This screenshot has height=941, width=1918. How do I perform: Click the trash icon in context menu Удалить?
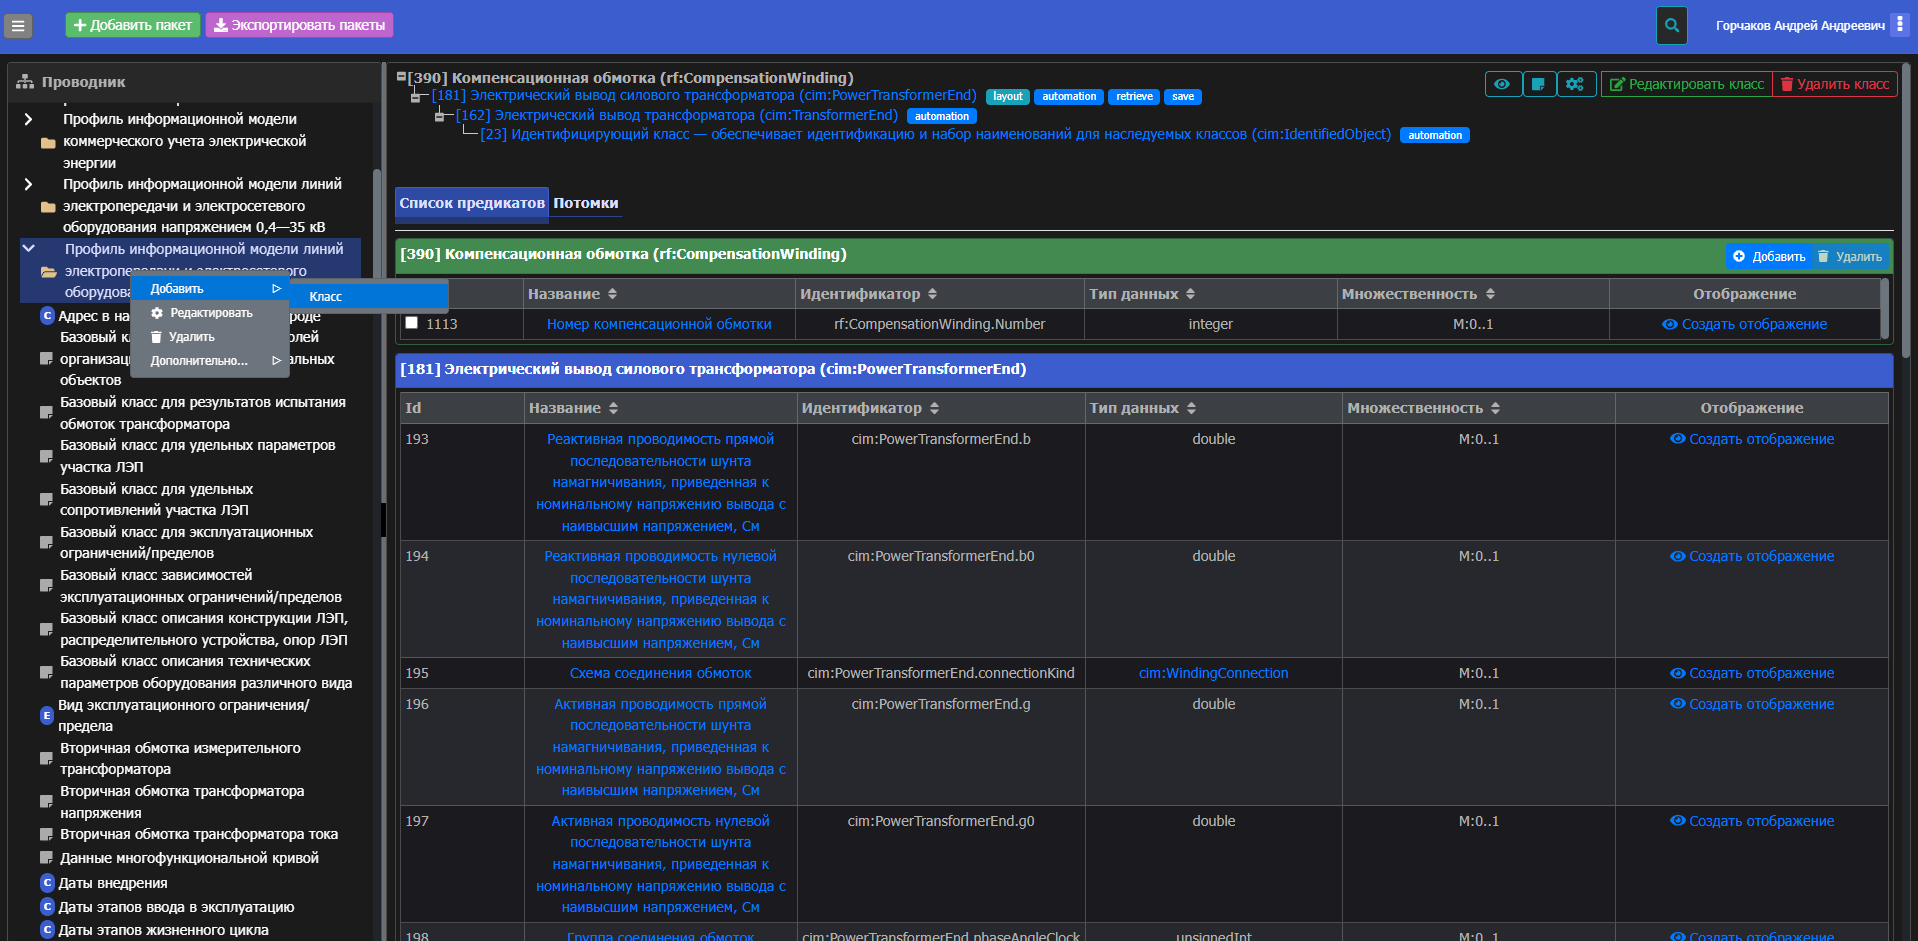coord(156,337)
